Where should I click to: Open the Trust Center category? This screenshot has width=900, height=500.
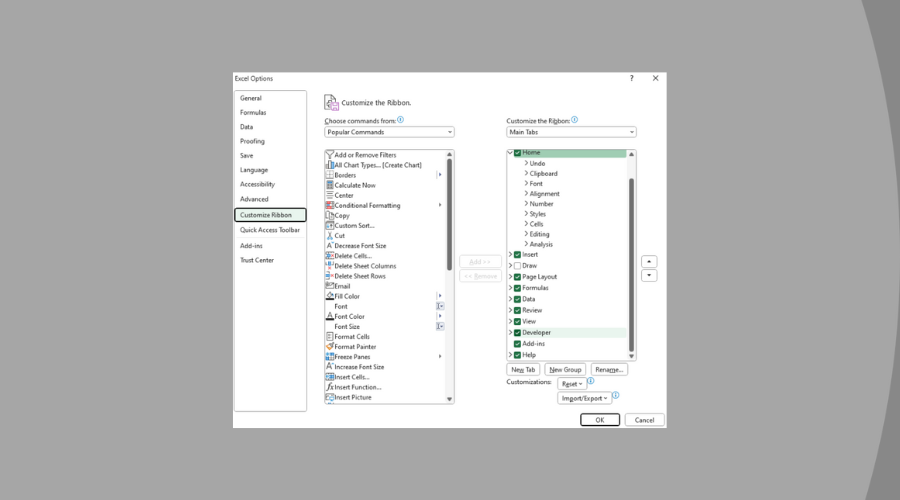click(x=270, y=260)
